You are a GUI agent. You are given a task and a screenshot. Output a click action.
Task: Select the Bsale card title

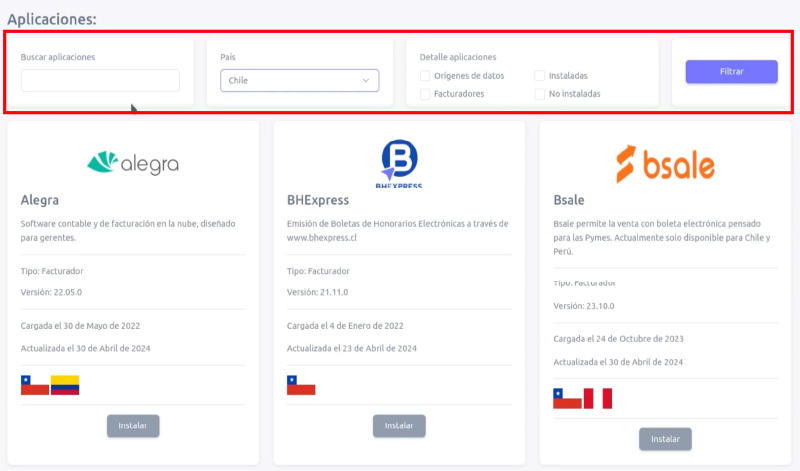(x=569, y=200)
